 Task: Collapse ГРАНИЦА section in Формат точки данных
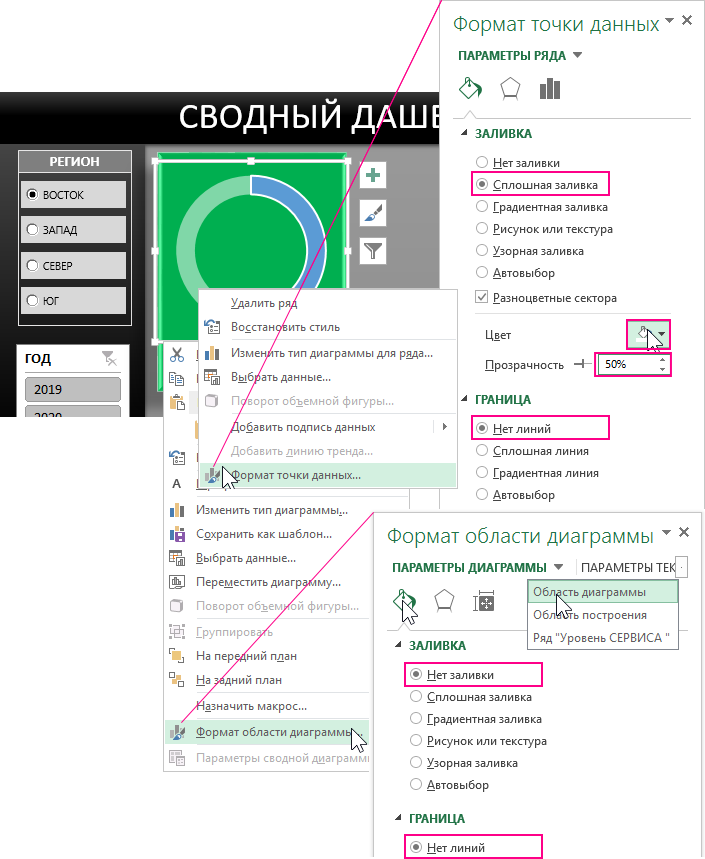(464, 399)
